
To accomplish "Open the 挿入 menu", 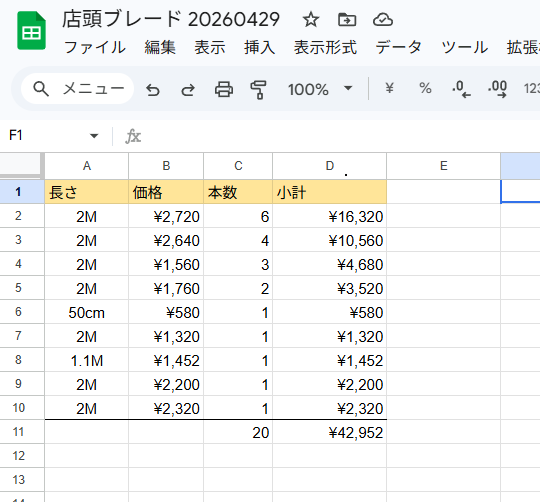I will [x=260, y=48].
